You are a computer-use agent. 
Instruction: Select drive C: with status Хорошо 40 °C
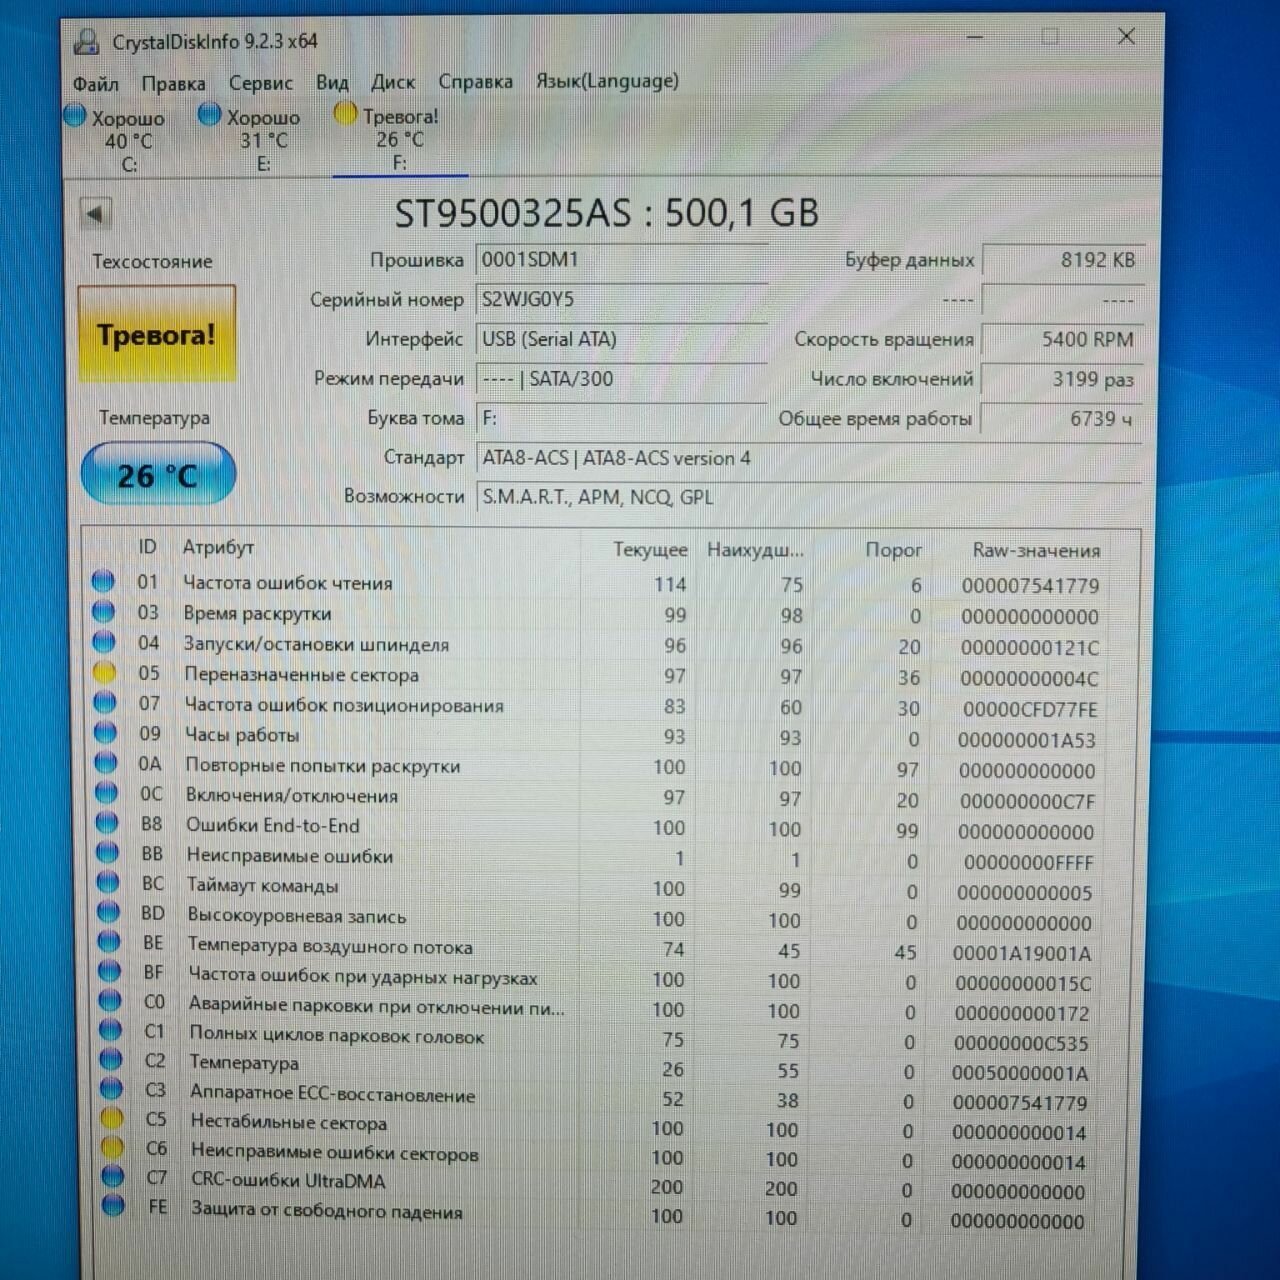(118, 140)
